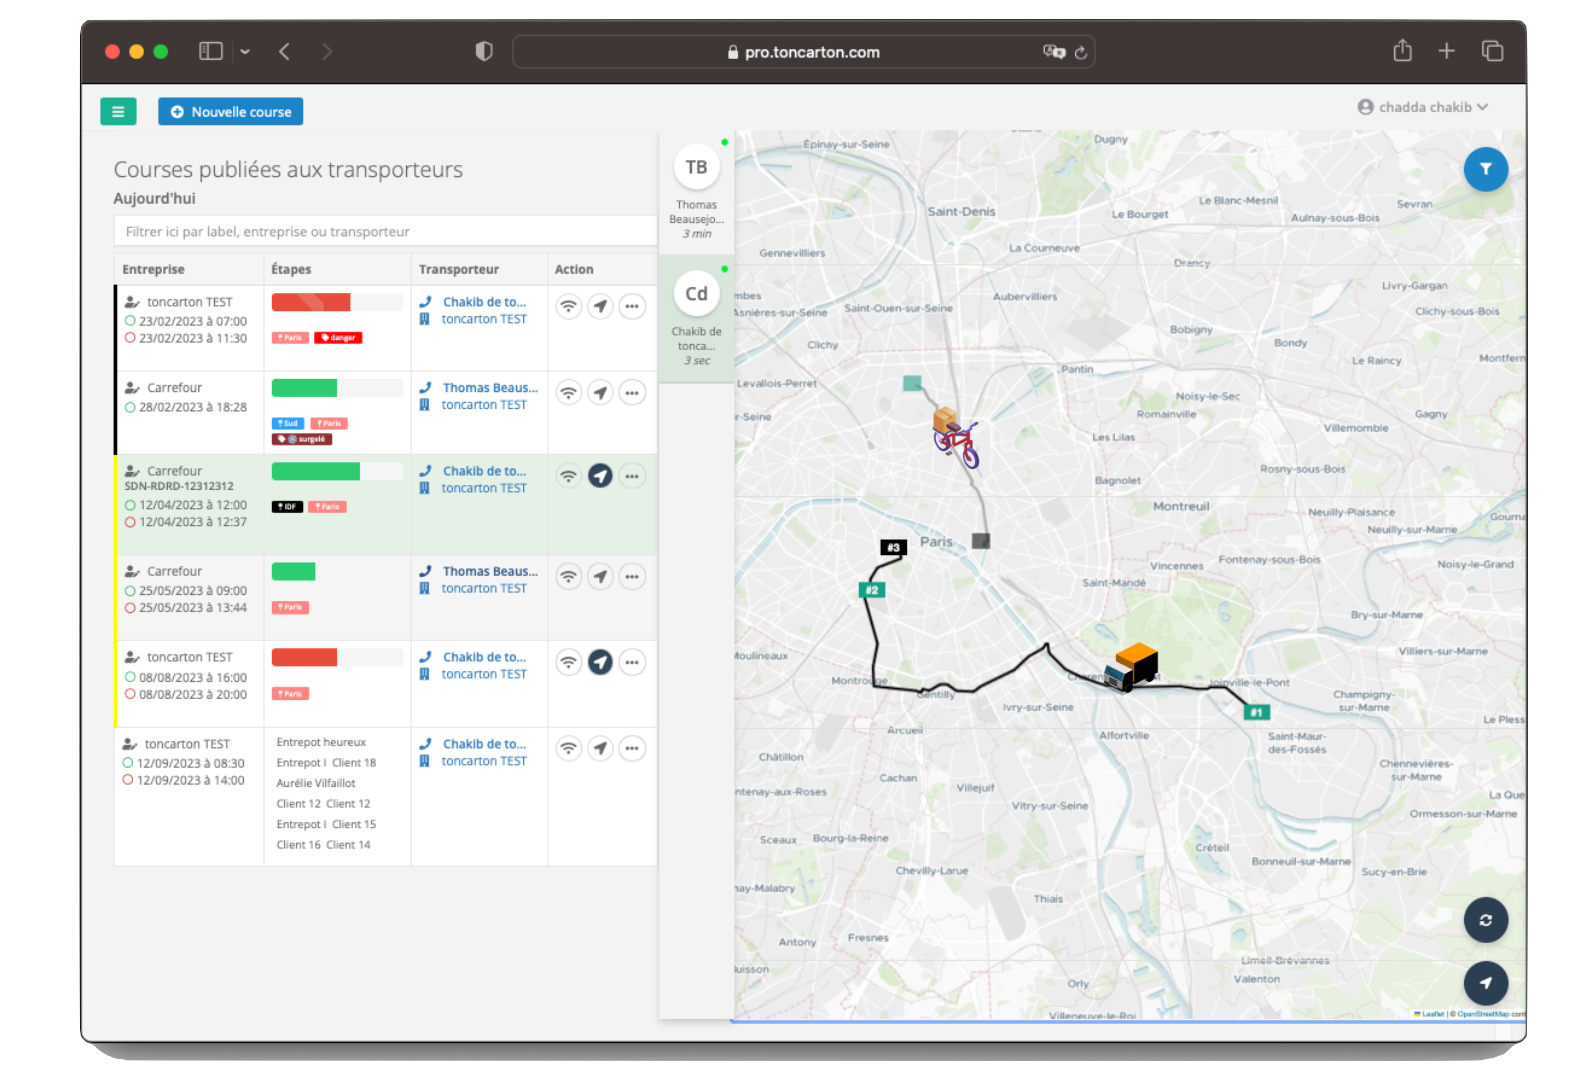
Task: Toggle navigation arrow on 08/08/2023 toncarton row
Action: tap(600, 662)
